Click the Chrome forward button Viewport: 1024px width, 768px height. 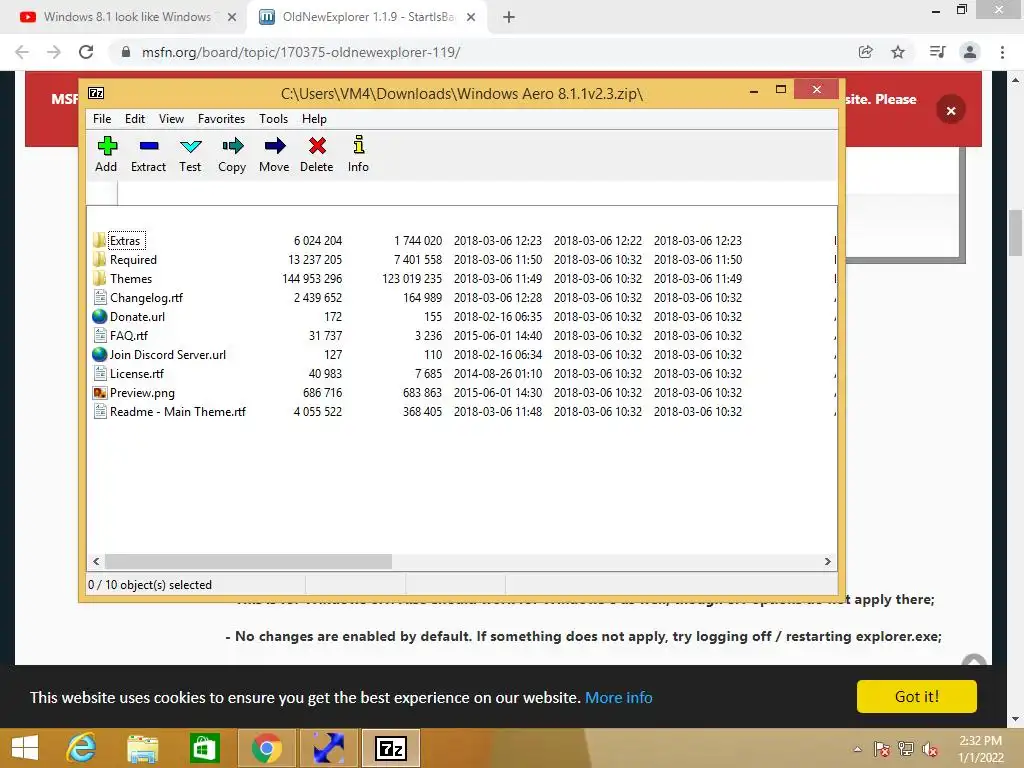point(54,52)
